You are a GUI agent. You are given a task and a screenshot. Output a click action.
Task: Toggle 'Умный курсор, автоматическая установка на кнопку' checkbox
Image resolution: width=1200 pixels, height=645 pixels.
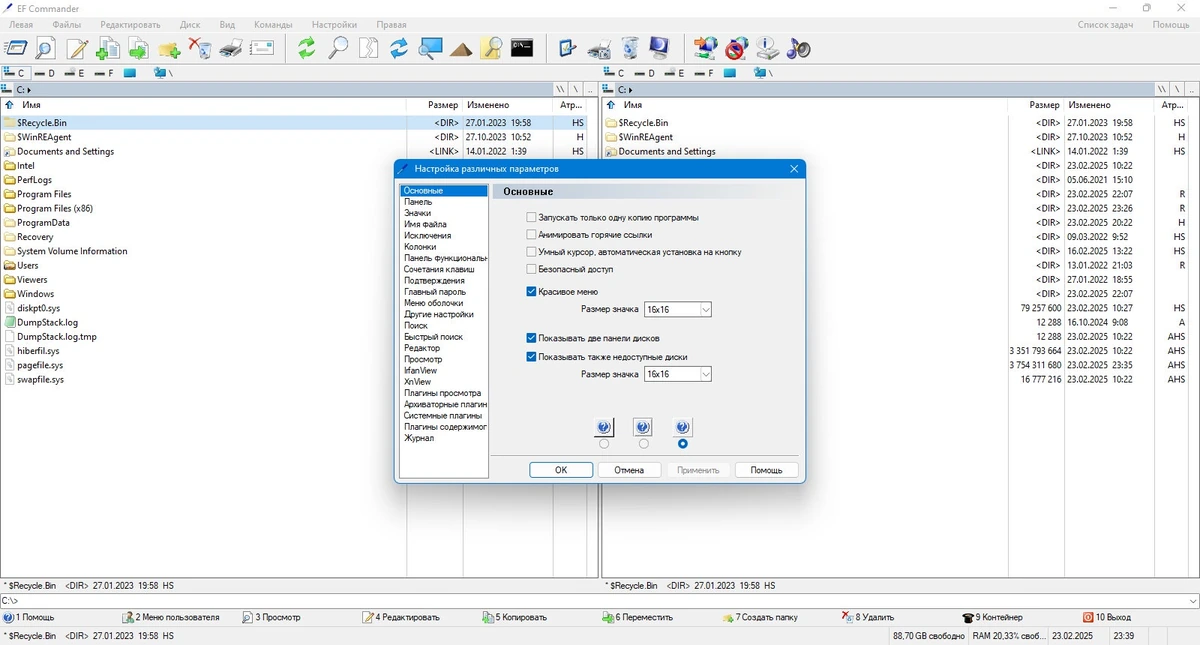click(x=532, y=252)
